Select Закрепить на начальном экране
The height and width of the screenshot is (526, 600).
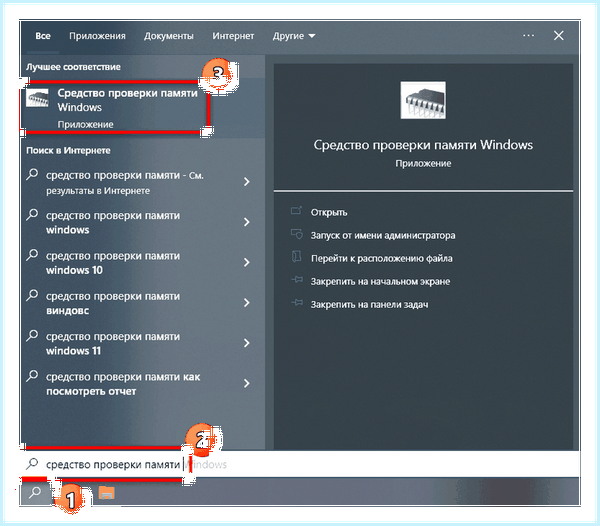[380, 282]
